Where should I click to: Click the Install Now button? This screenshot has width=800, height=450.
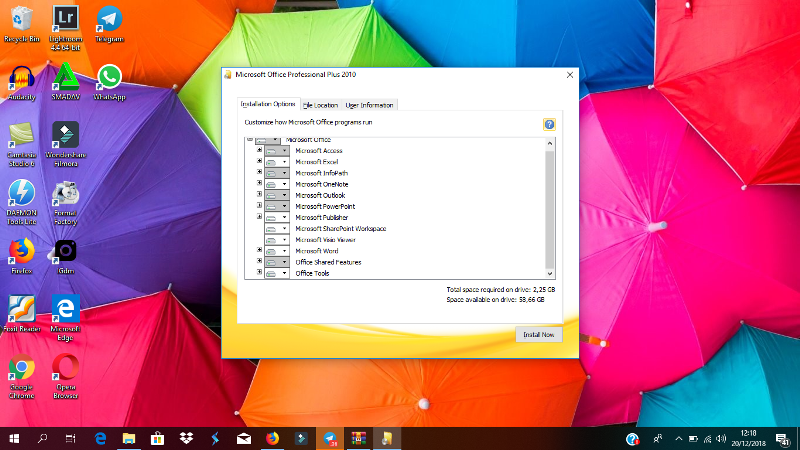point(539,335)
